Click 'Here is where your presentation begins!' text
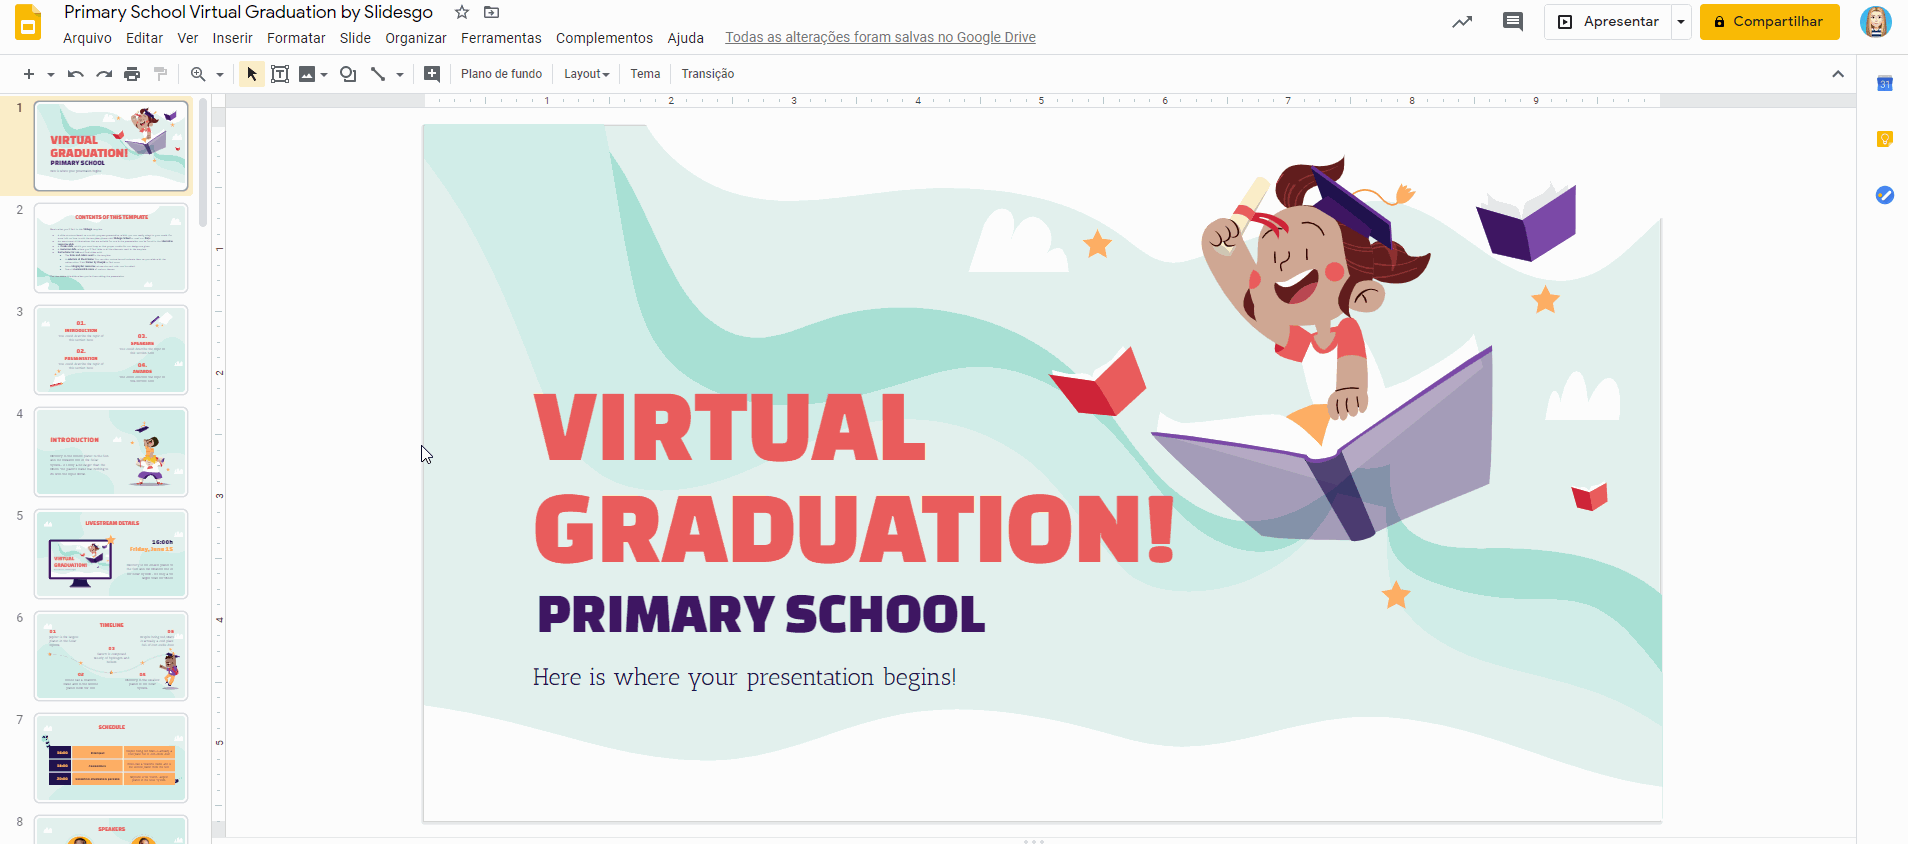This screenshot has width=1908, height=844. pos(744,677)
